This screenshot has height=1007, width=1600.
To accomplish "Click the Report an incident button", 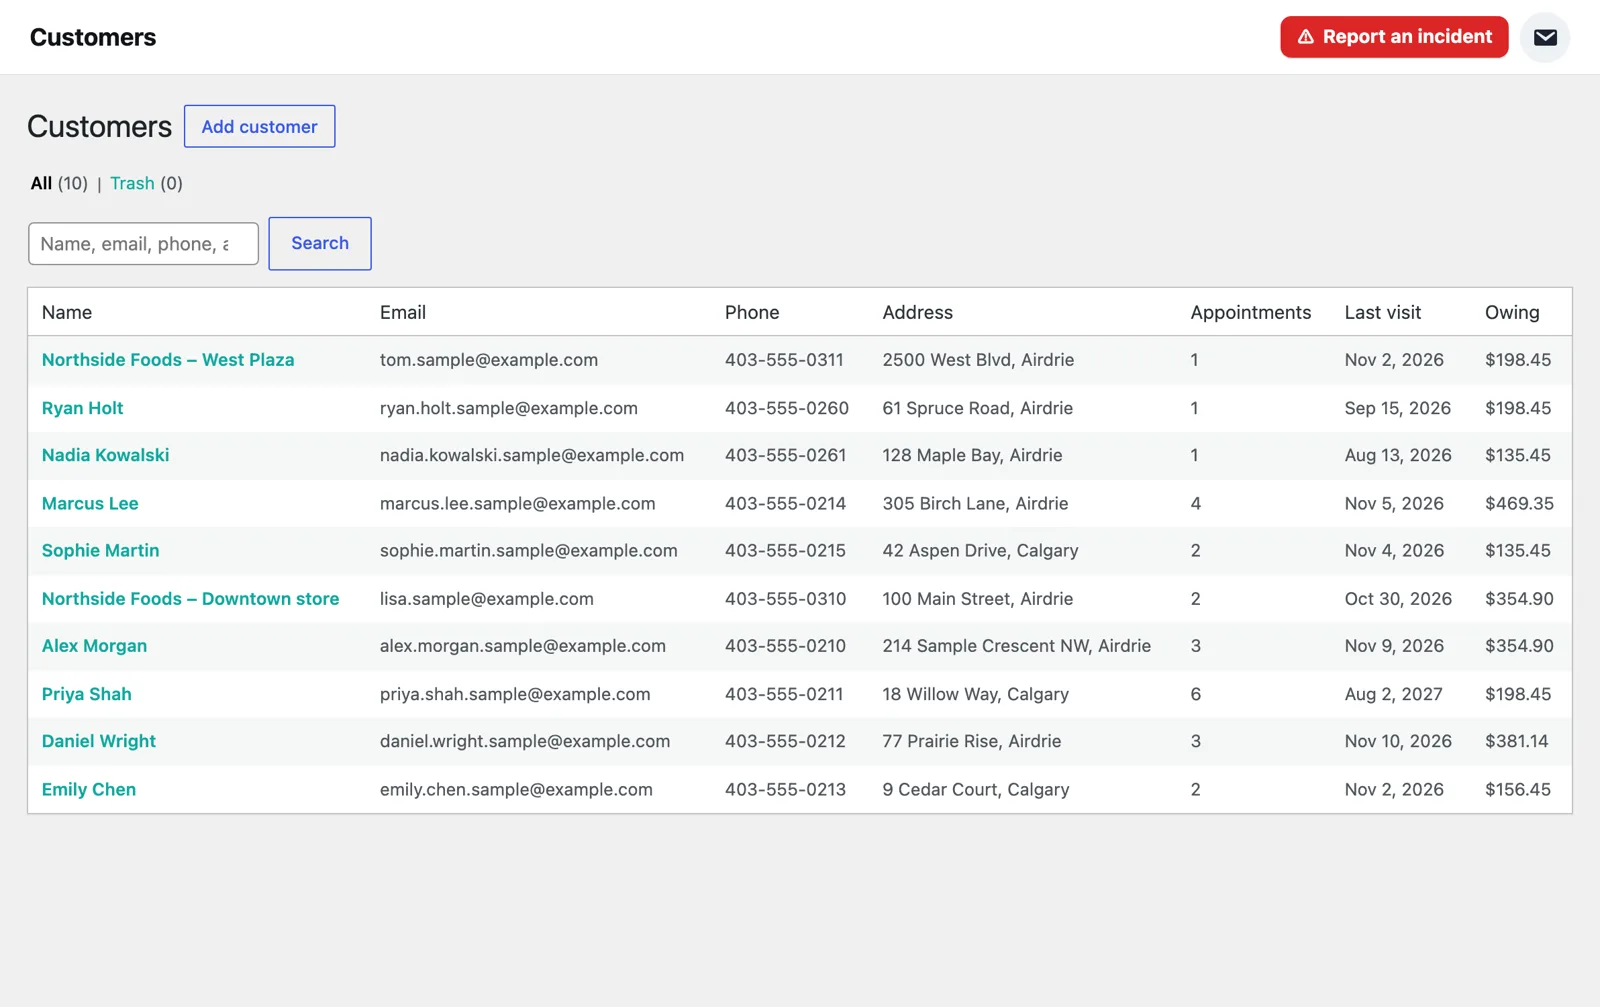I will (x=1394, y=37).
